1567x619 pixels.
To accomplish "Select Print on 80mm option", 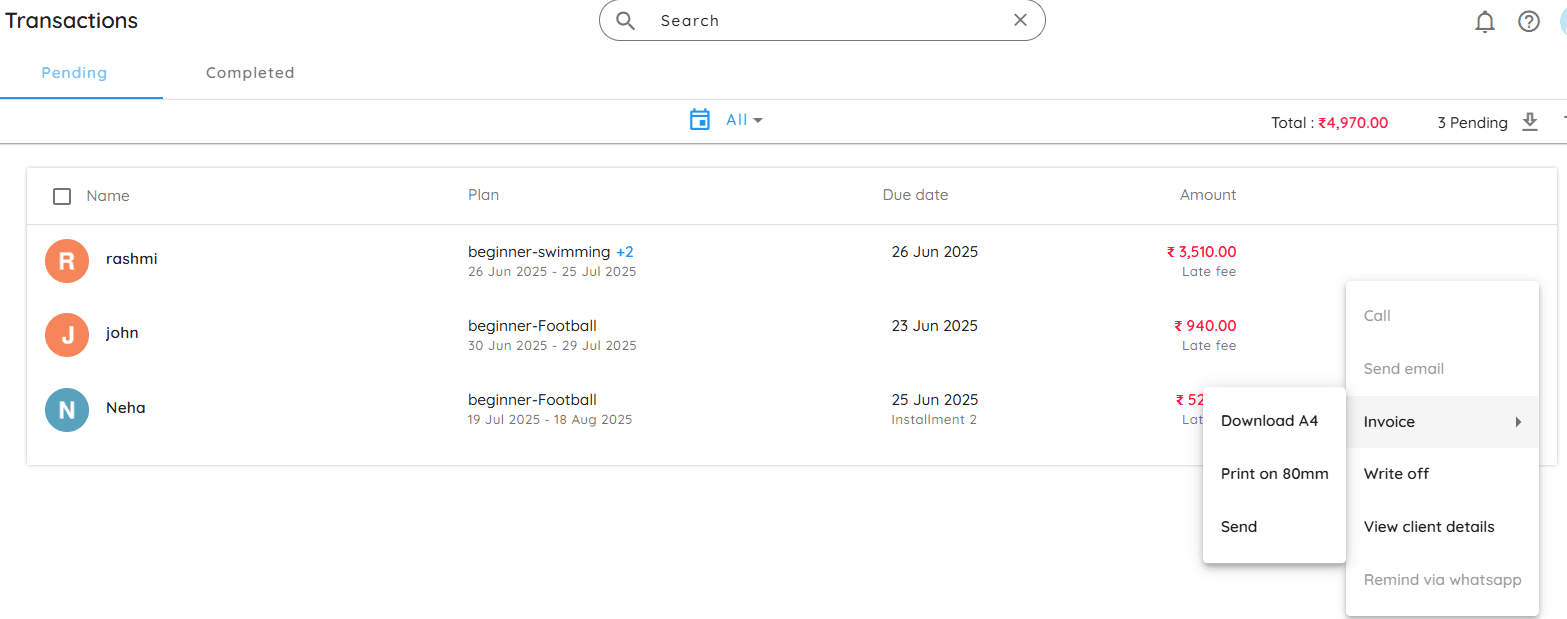I will pos(1274,474).
